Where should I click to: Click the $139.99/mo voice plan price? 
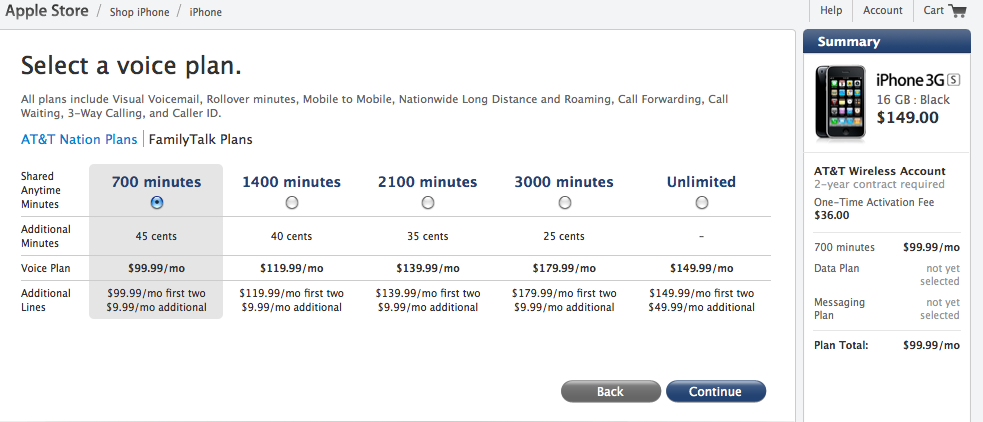428,268
